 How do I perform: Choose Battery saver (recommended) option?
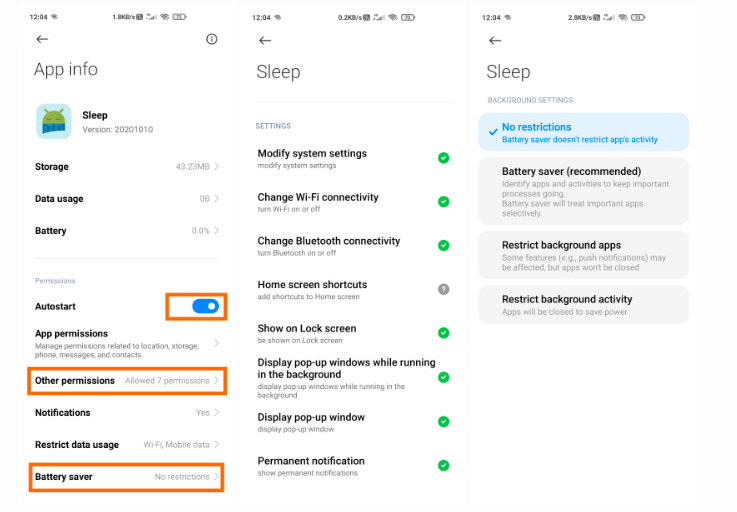(583, 192)
